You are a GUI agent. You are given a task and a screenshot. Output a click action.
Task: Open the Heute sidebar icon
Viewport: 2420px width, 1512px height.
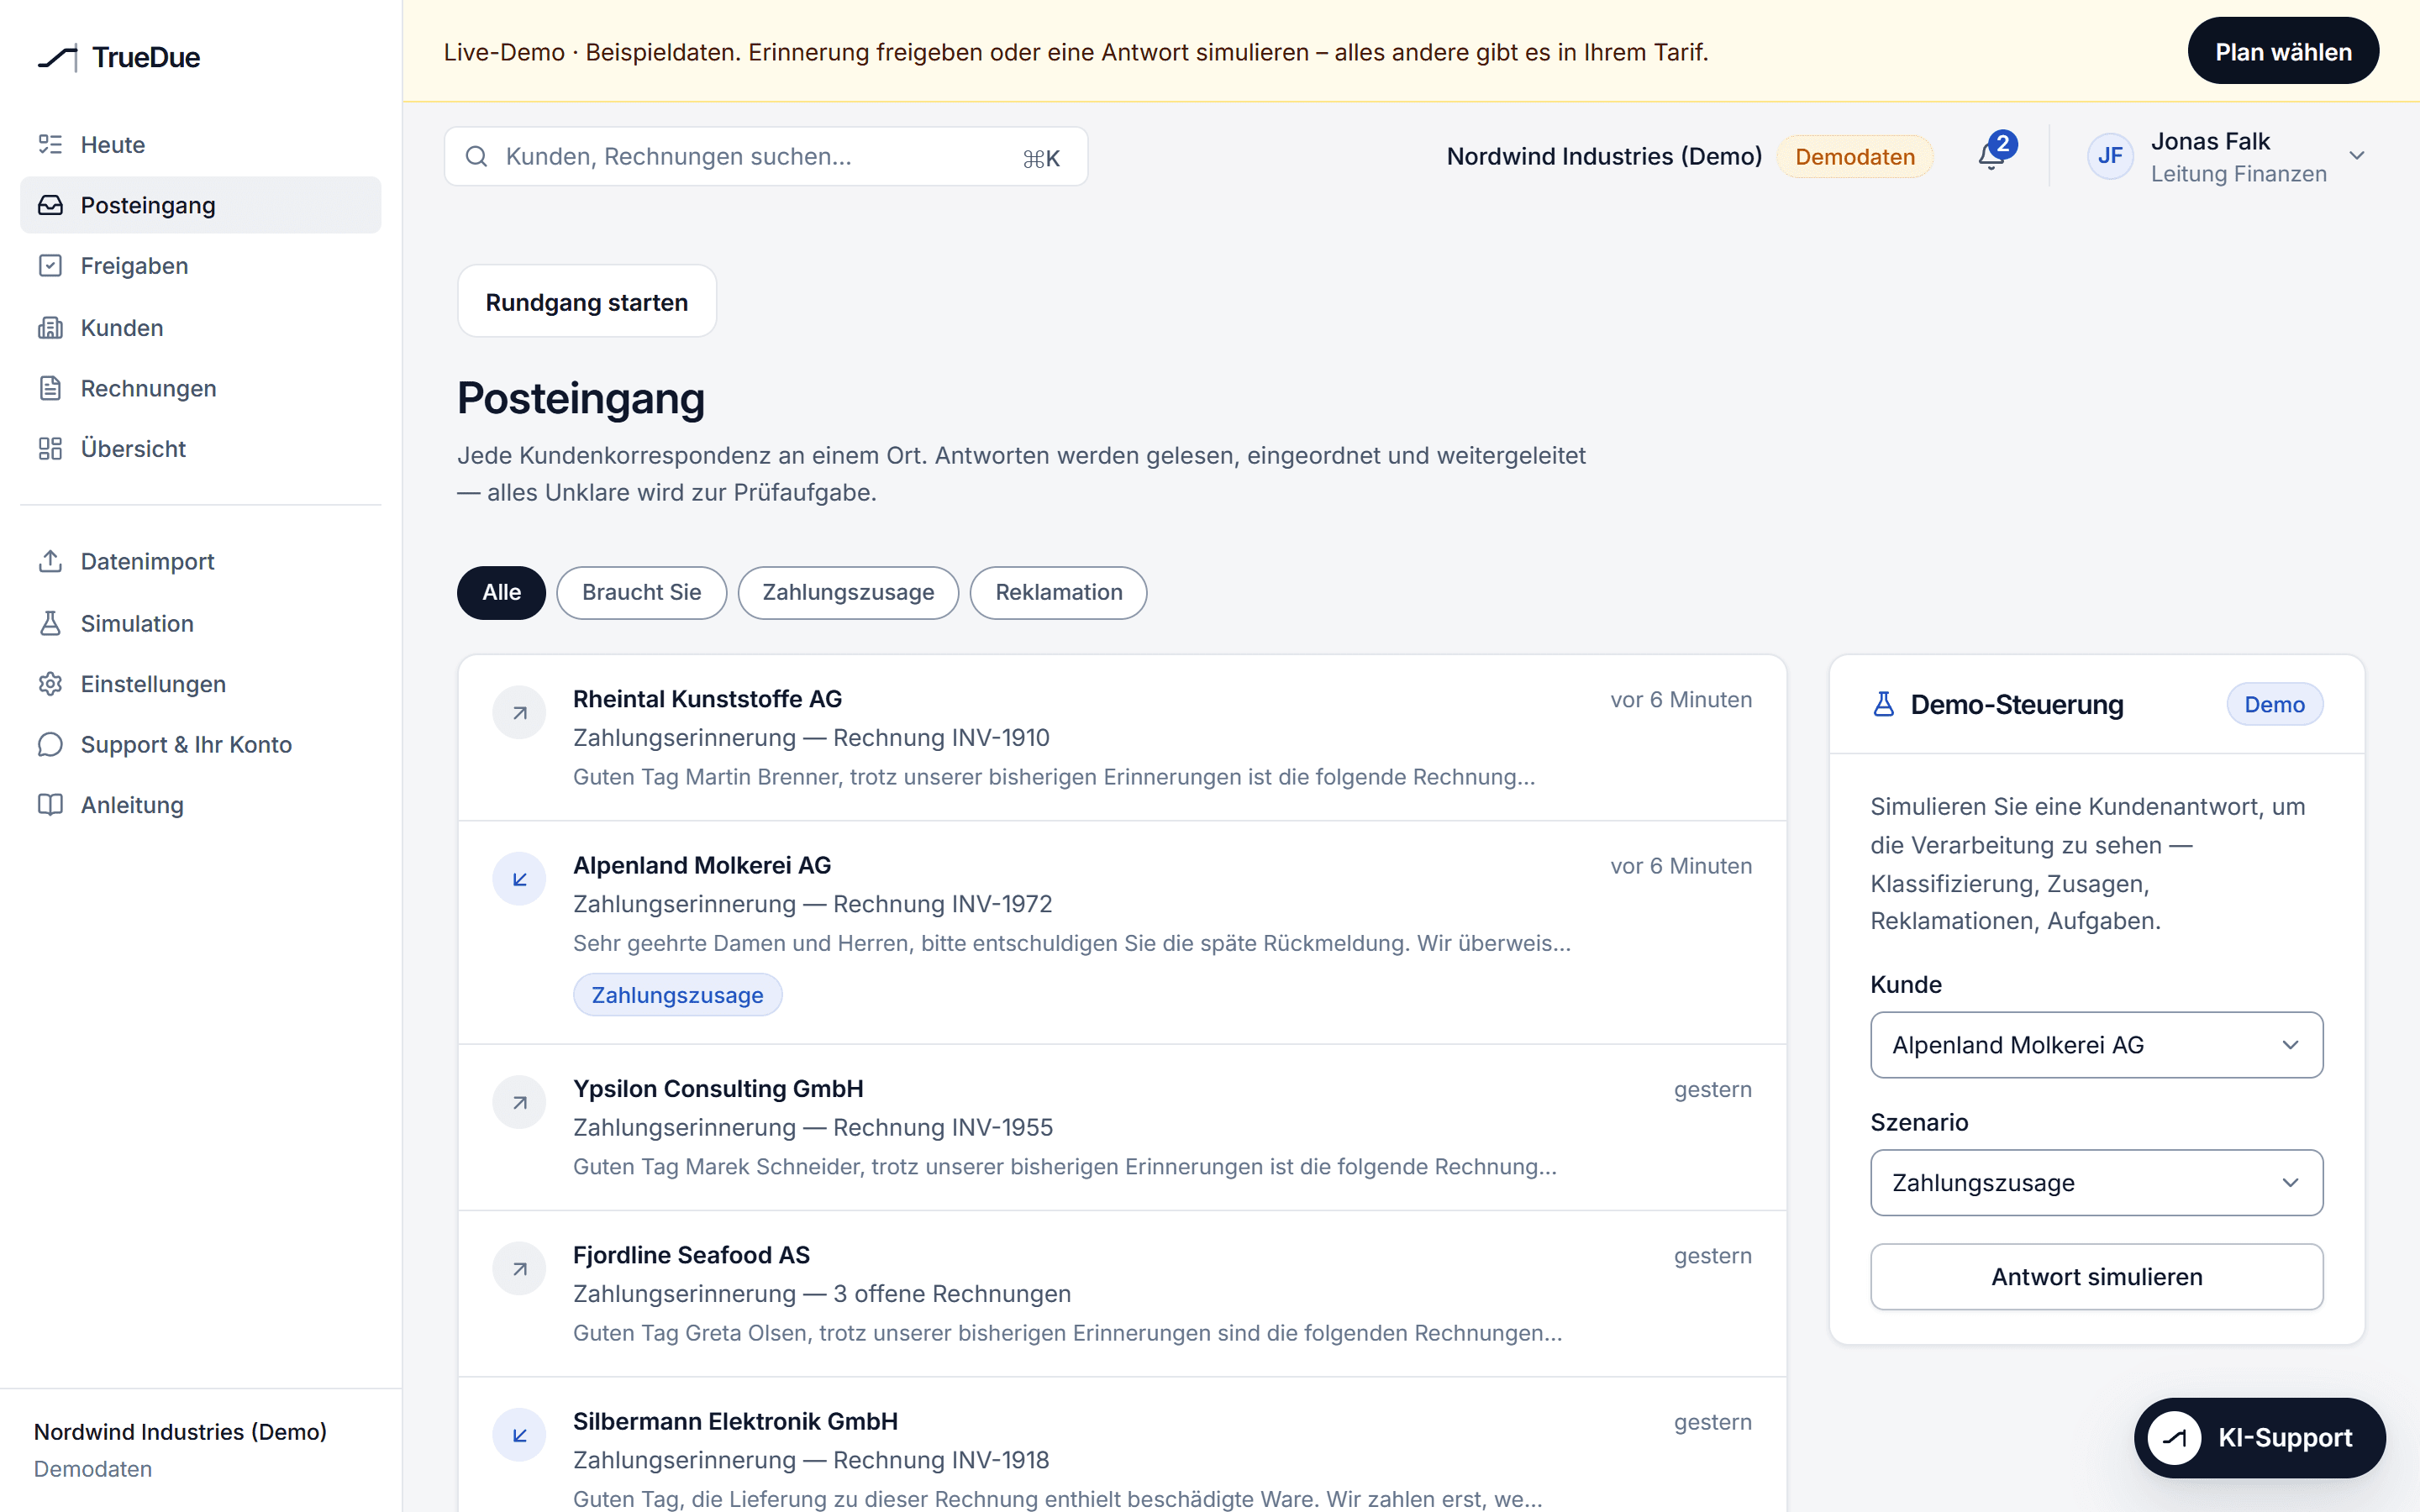coord(50,144)
